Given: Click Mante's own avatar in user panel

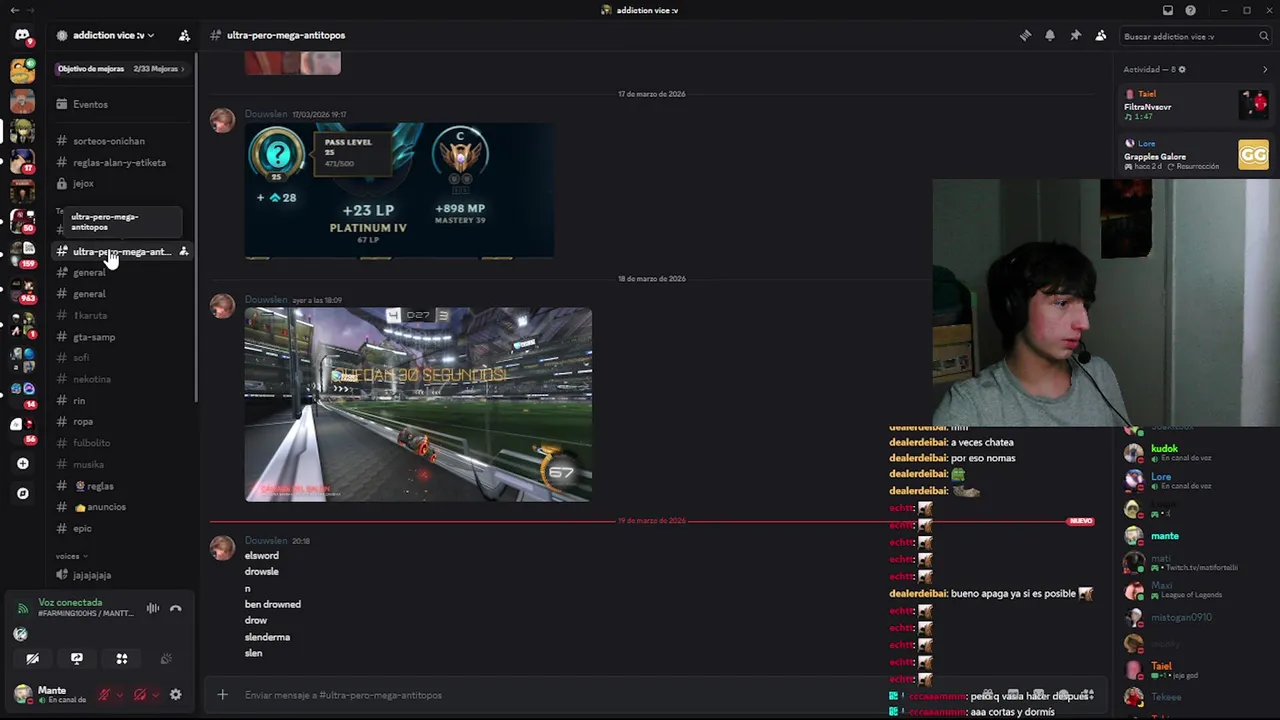Looking at the screenshot, I should click(x=22, y=693).
